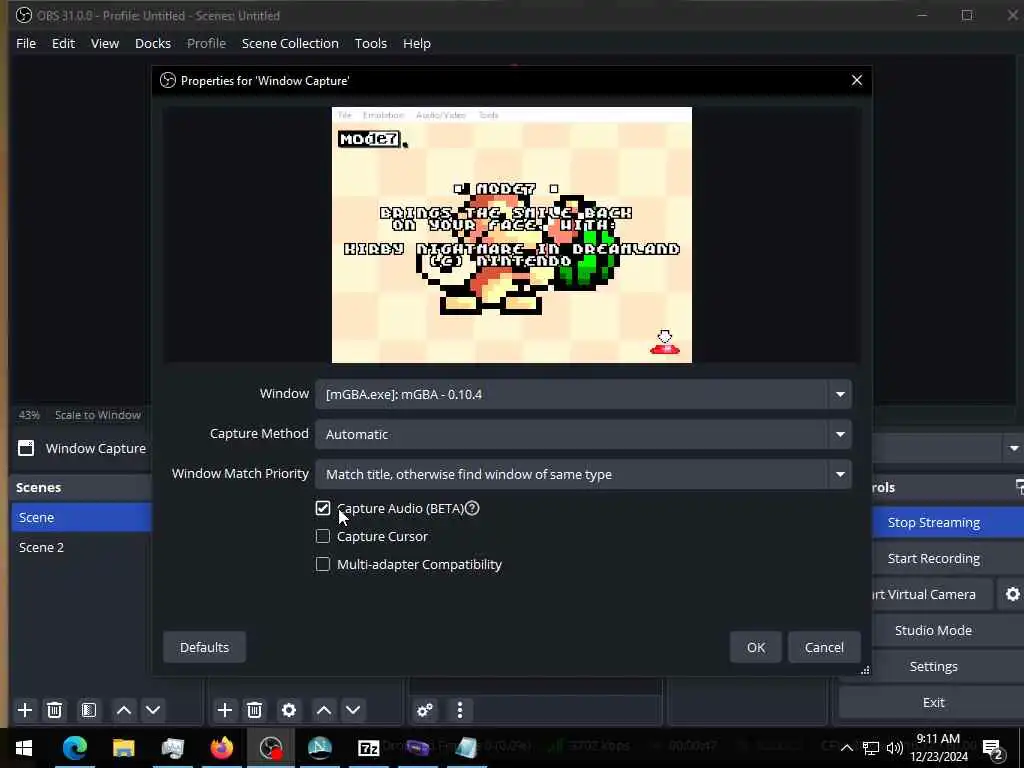
Task: Open Firefox from the taskbar
Action: (x=221, y=748)
